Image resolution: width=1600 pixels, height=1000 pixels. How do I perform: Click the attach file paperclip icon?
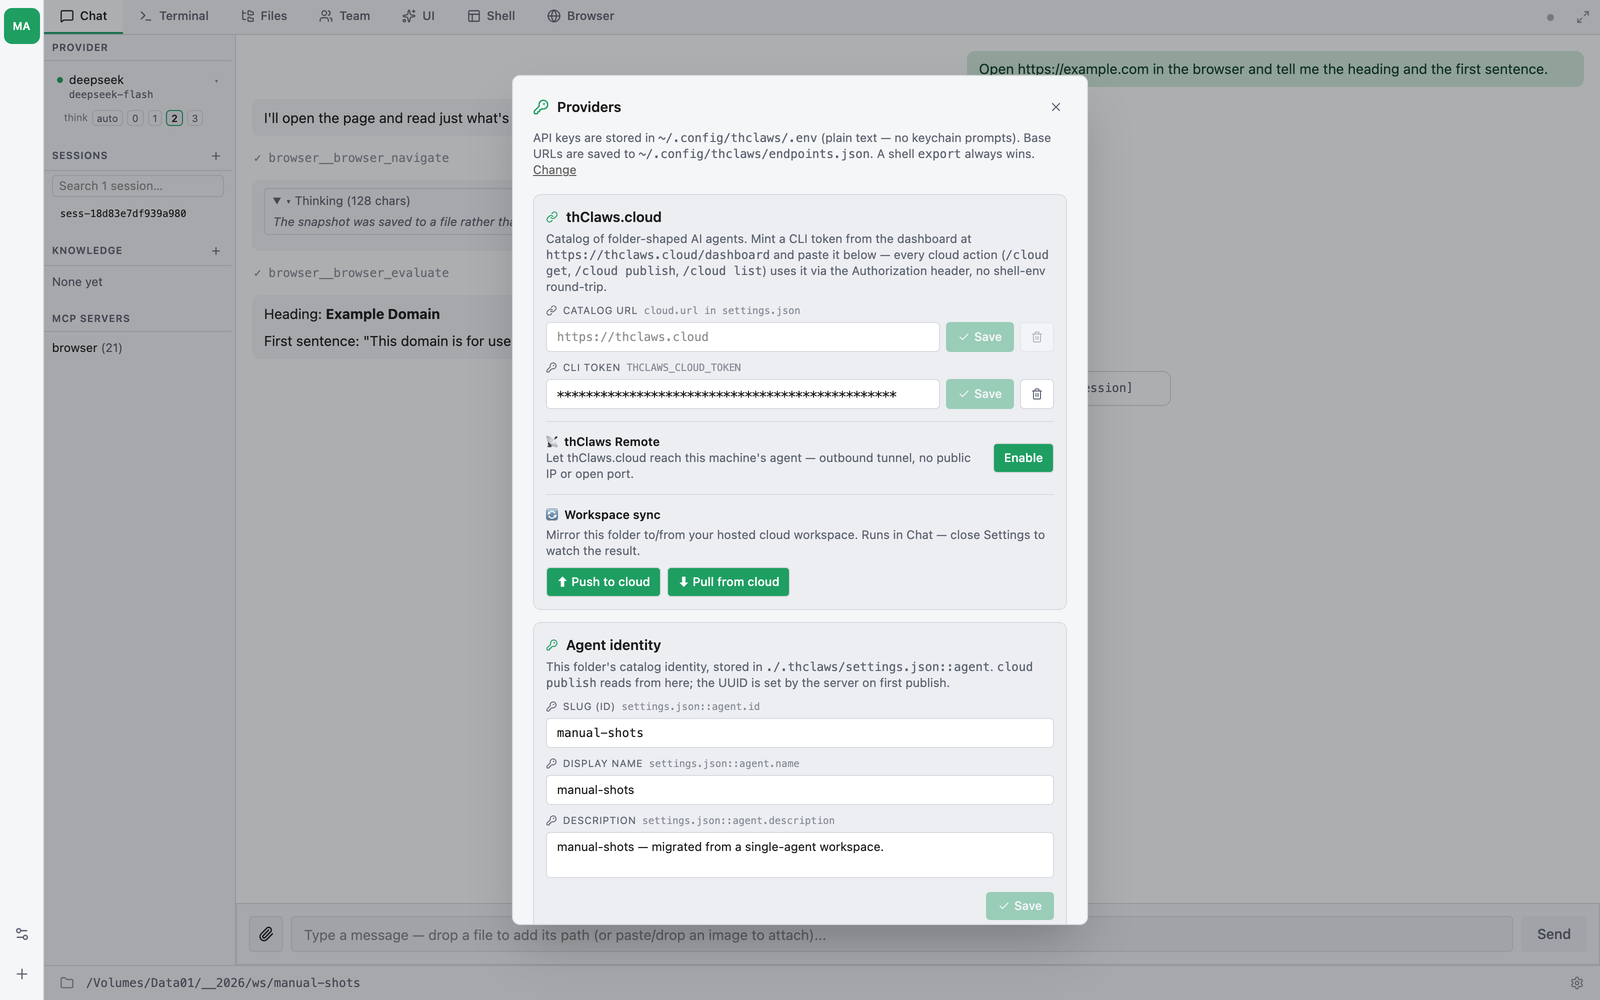[266, 934]
